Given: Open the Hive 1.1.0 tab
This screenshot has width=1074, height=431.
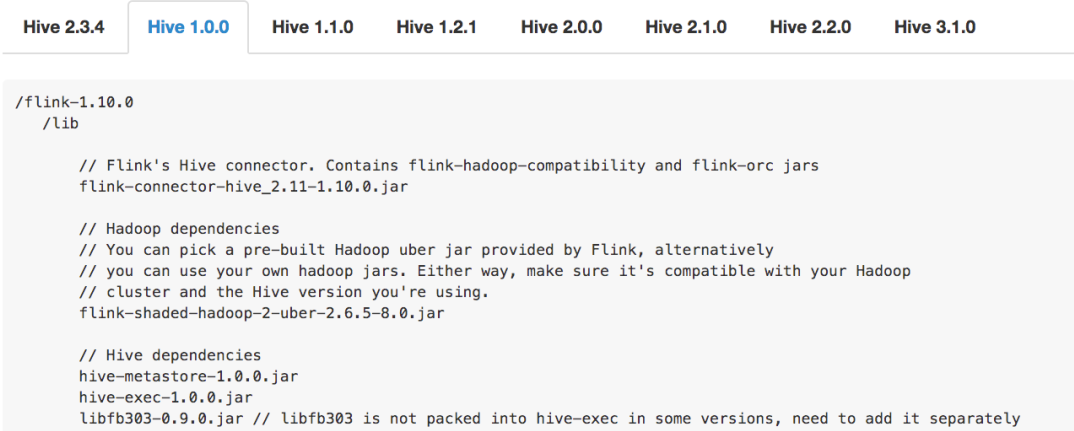Looking at the screenshot, I should [312, 27].
